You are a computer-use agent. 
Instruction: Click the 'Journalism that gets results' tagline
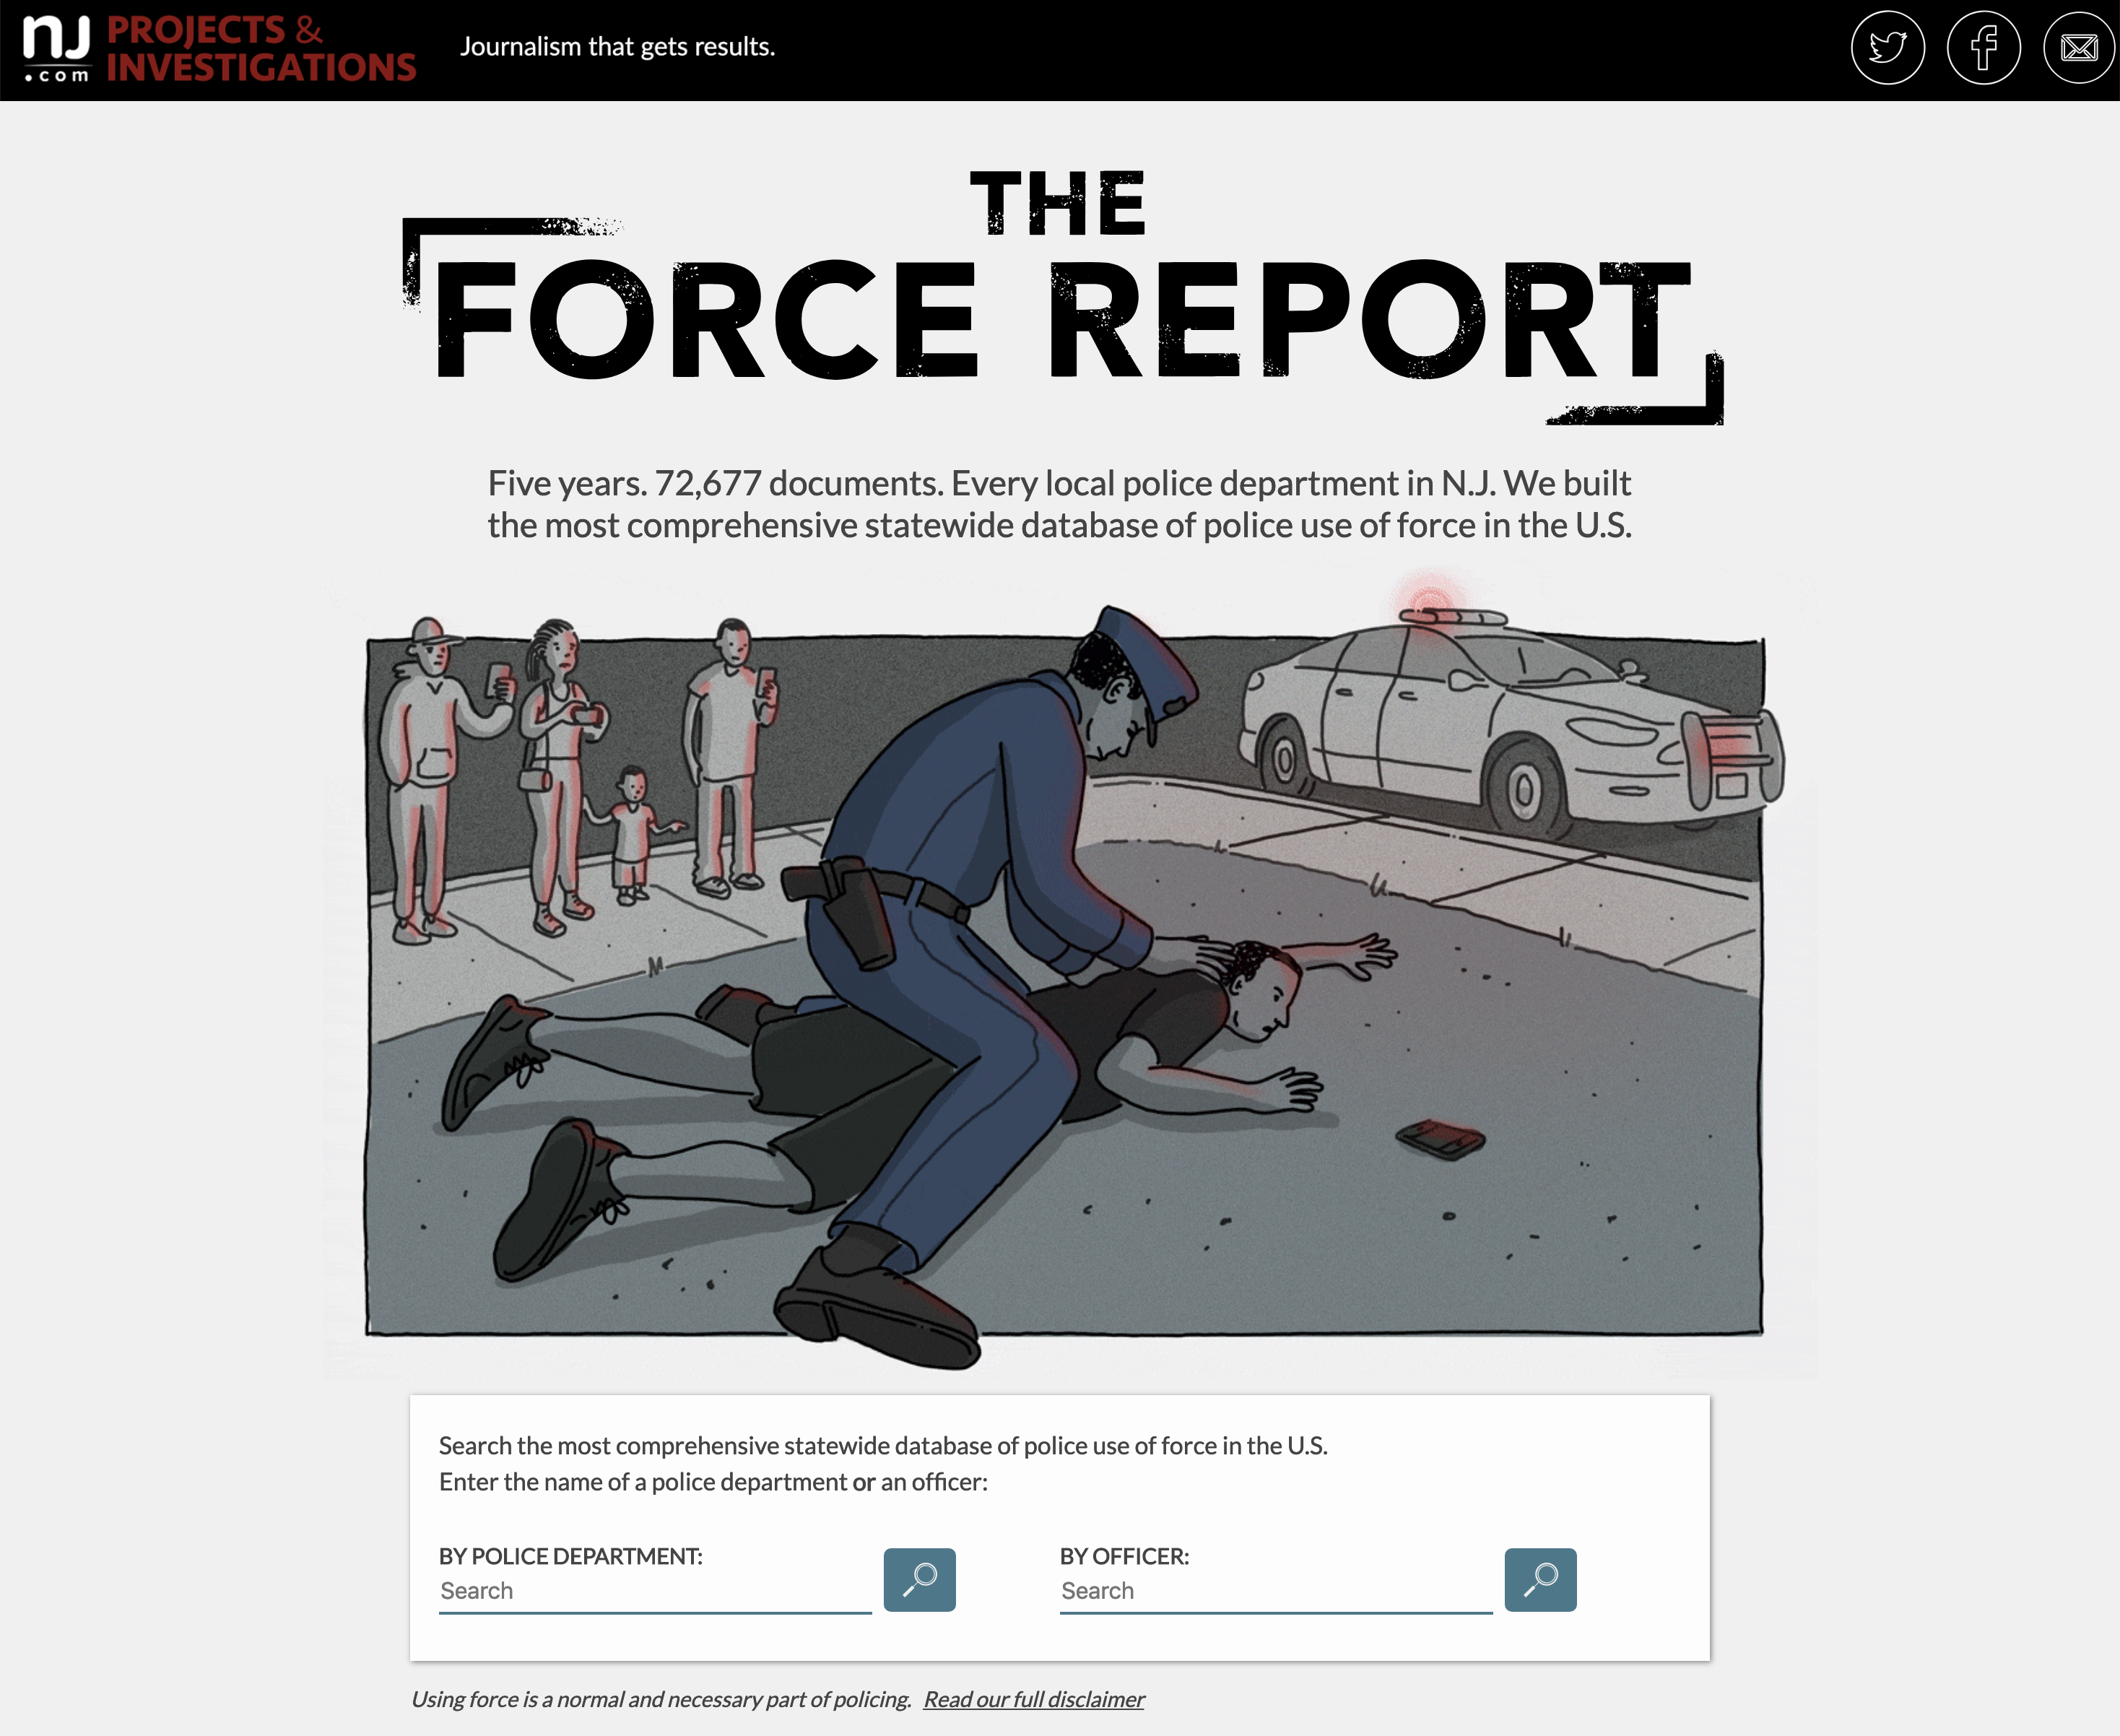[x=617, y=47]
